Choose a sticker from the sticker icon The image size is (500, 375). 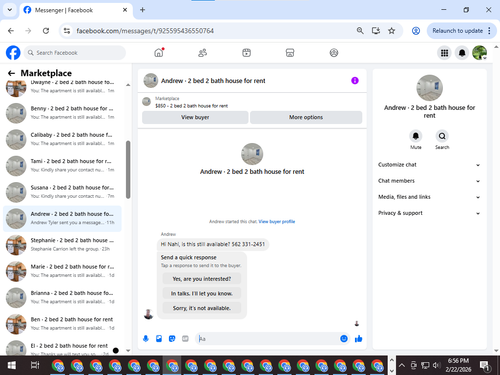point(172,339)
